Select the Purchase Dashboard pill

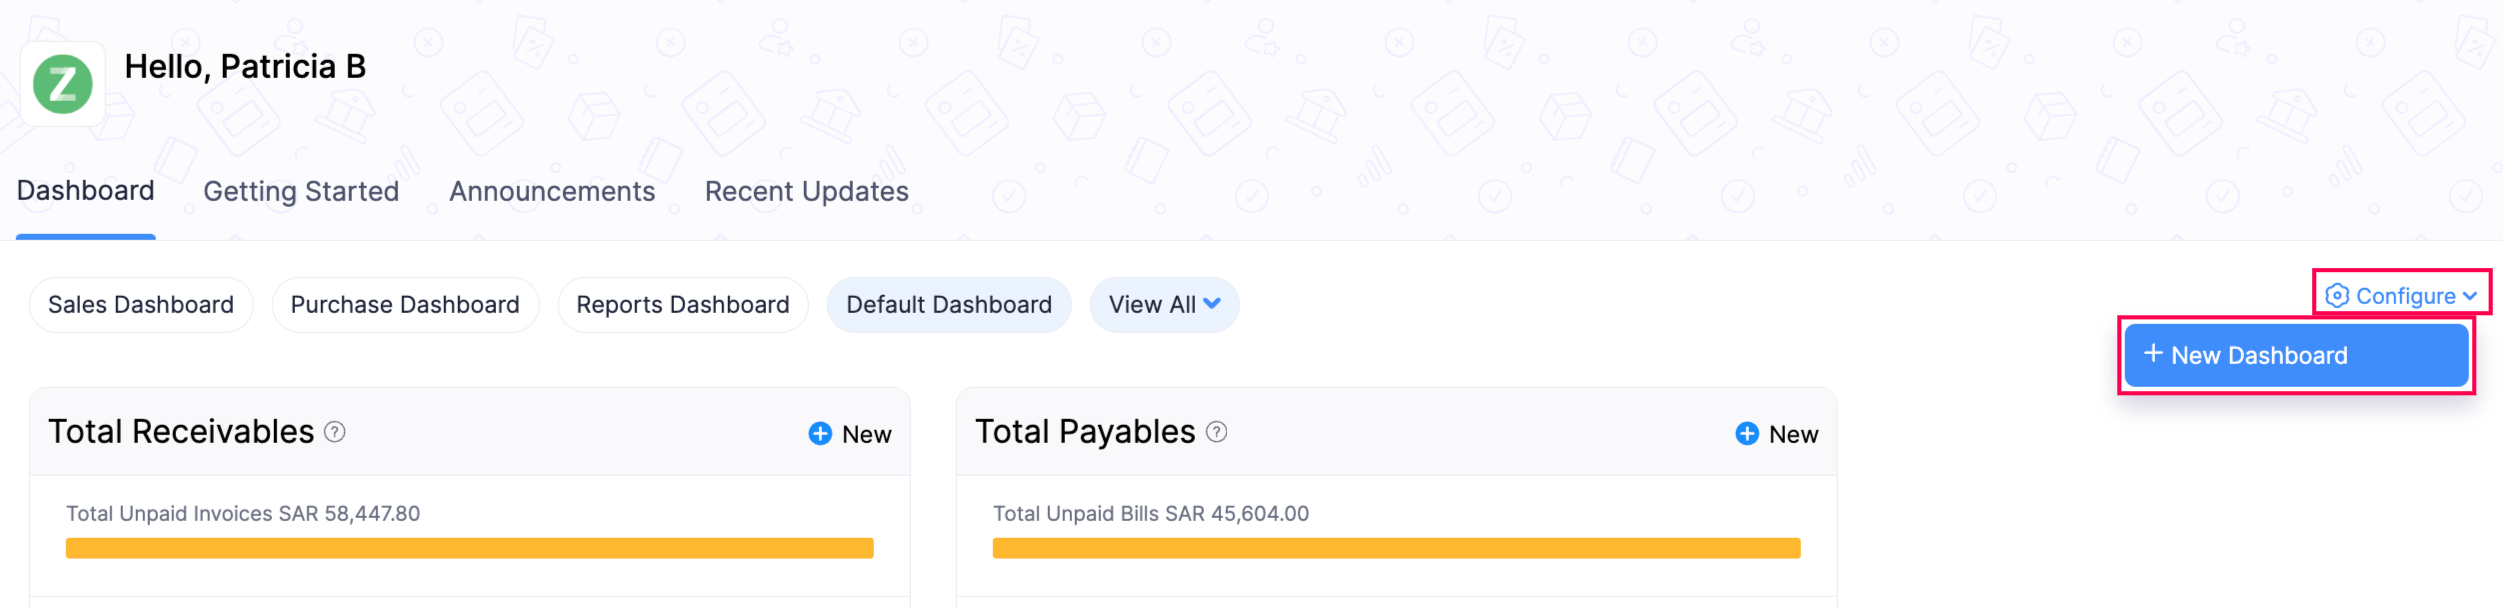[x=403, y=304]
